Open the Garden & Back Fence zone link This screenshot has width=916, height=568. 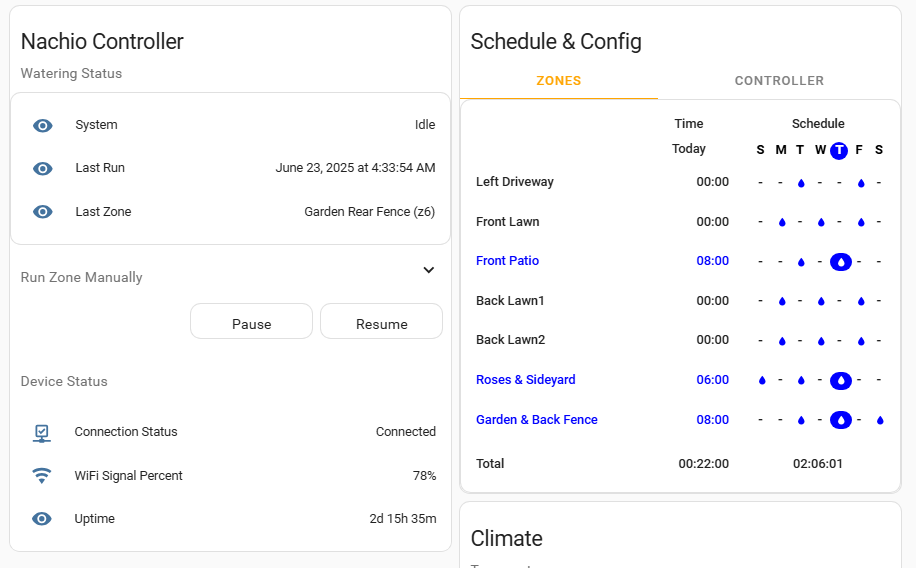tap(537, 420)
